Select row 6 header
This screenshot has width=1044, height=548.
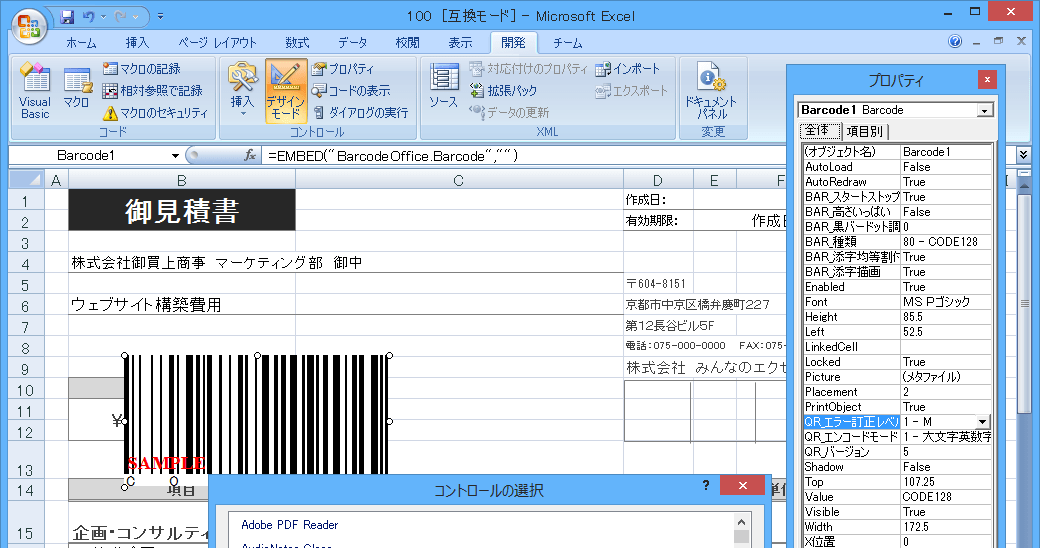[26, 306]
